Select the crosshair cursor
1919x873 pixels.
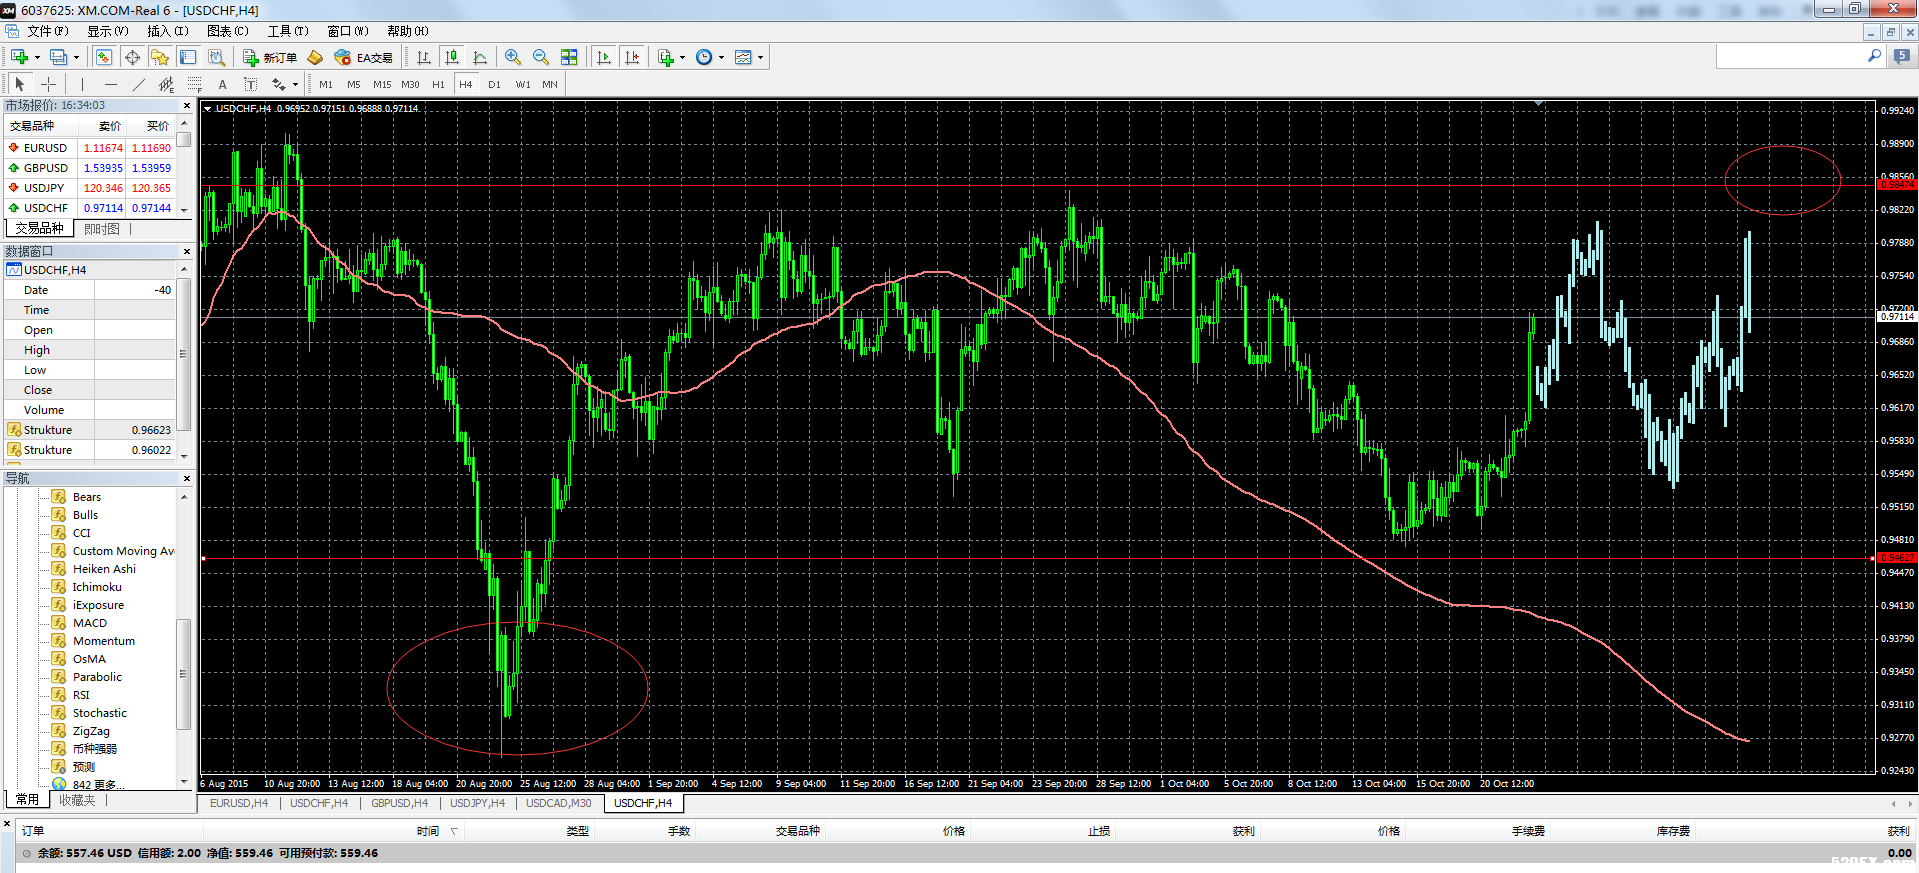(47, 84)
